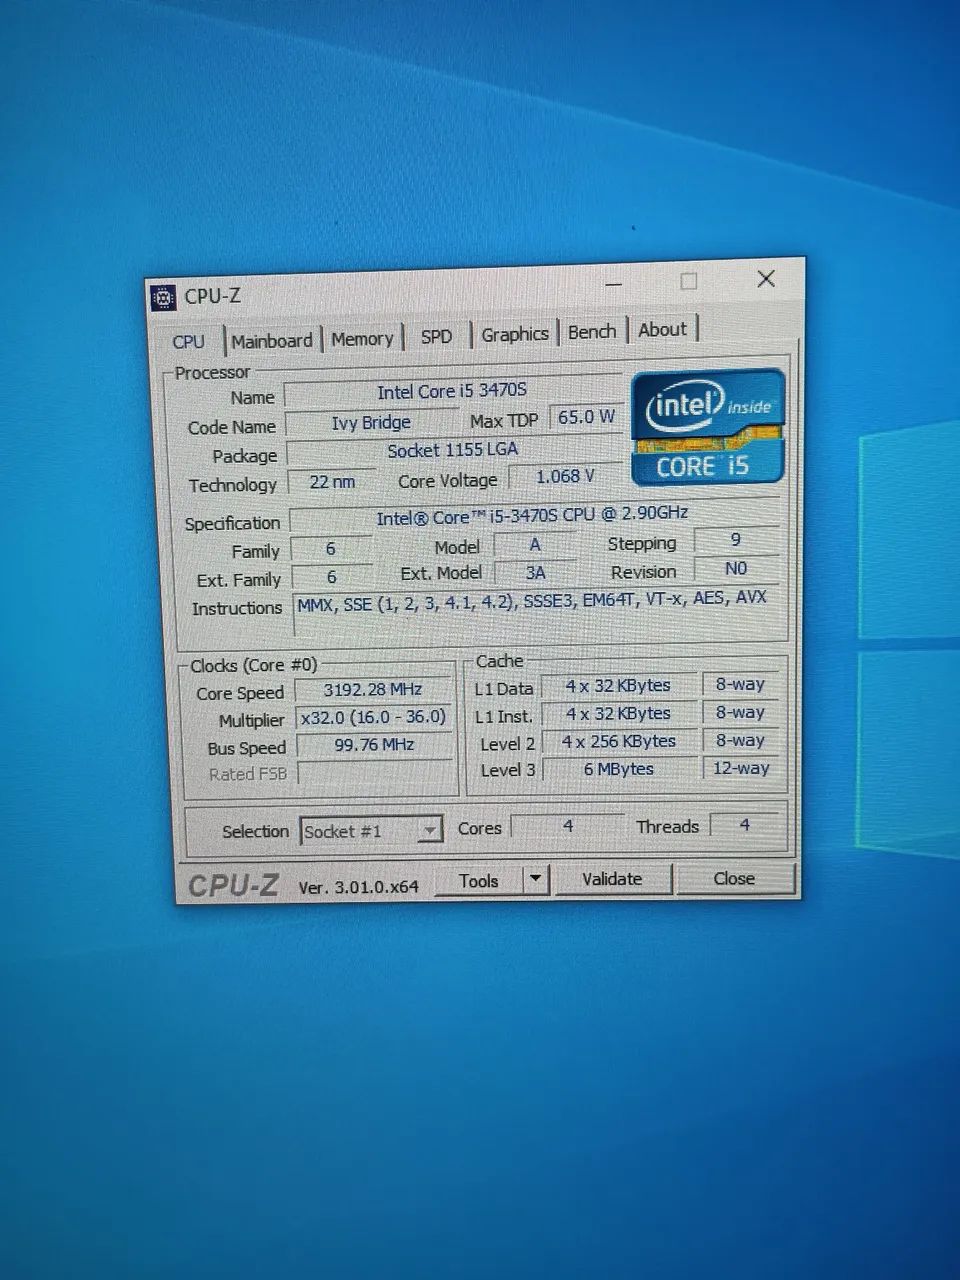The height and width of the screenshot is (1280, 960).
Task: Click the Revision value N0
Action: point(736,568)
